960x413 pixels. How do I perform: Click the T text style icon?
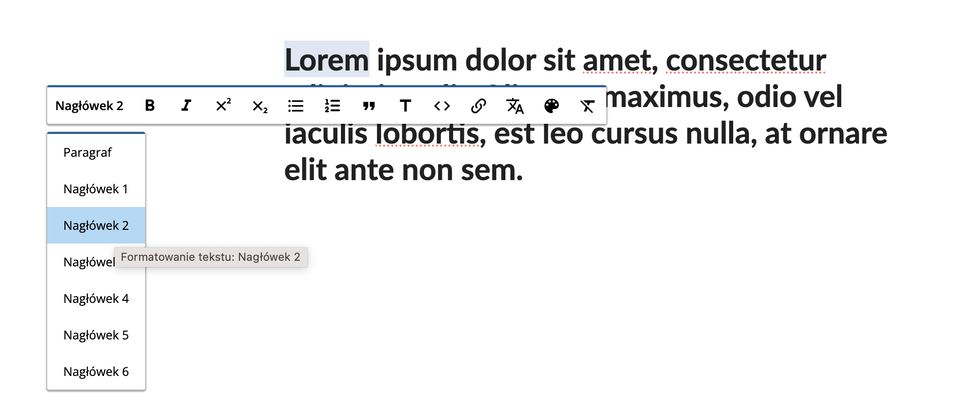click(405, 105)
